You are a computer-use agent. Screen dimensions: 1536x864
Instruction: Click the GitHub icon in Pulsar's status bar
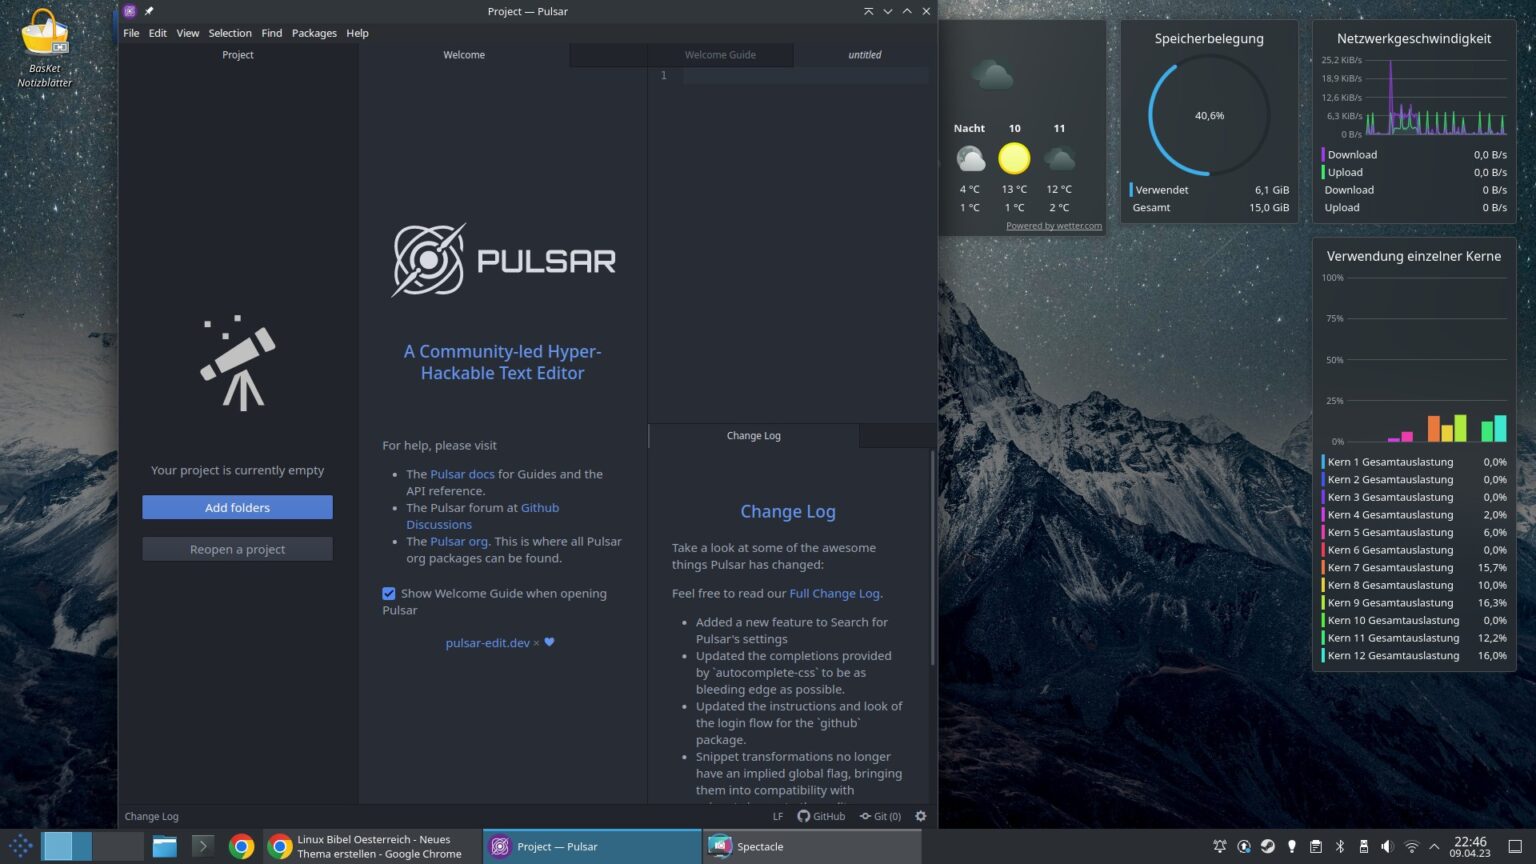click(x=805, y=816)
